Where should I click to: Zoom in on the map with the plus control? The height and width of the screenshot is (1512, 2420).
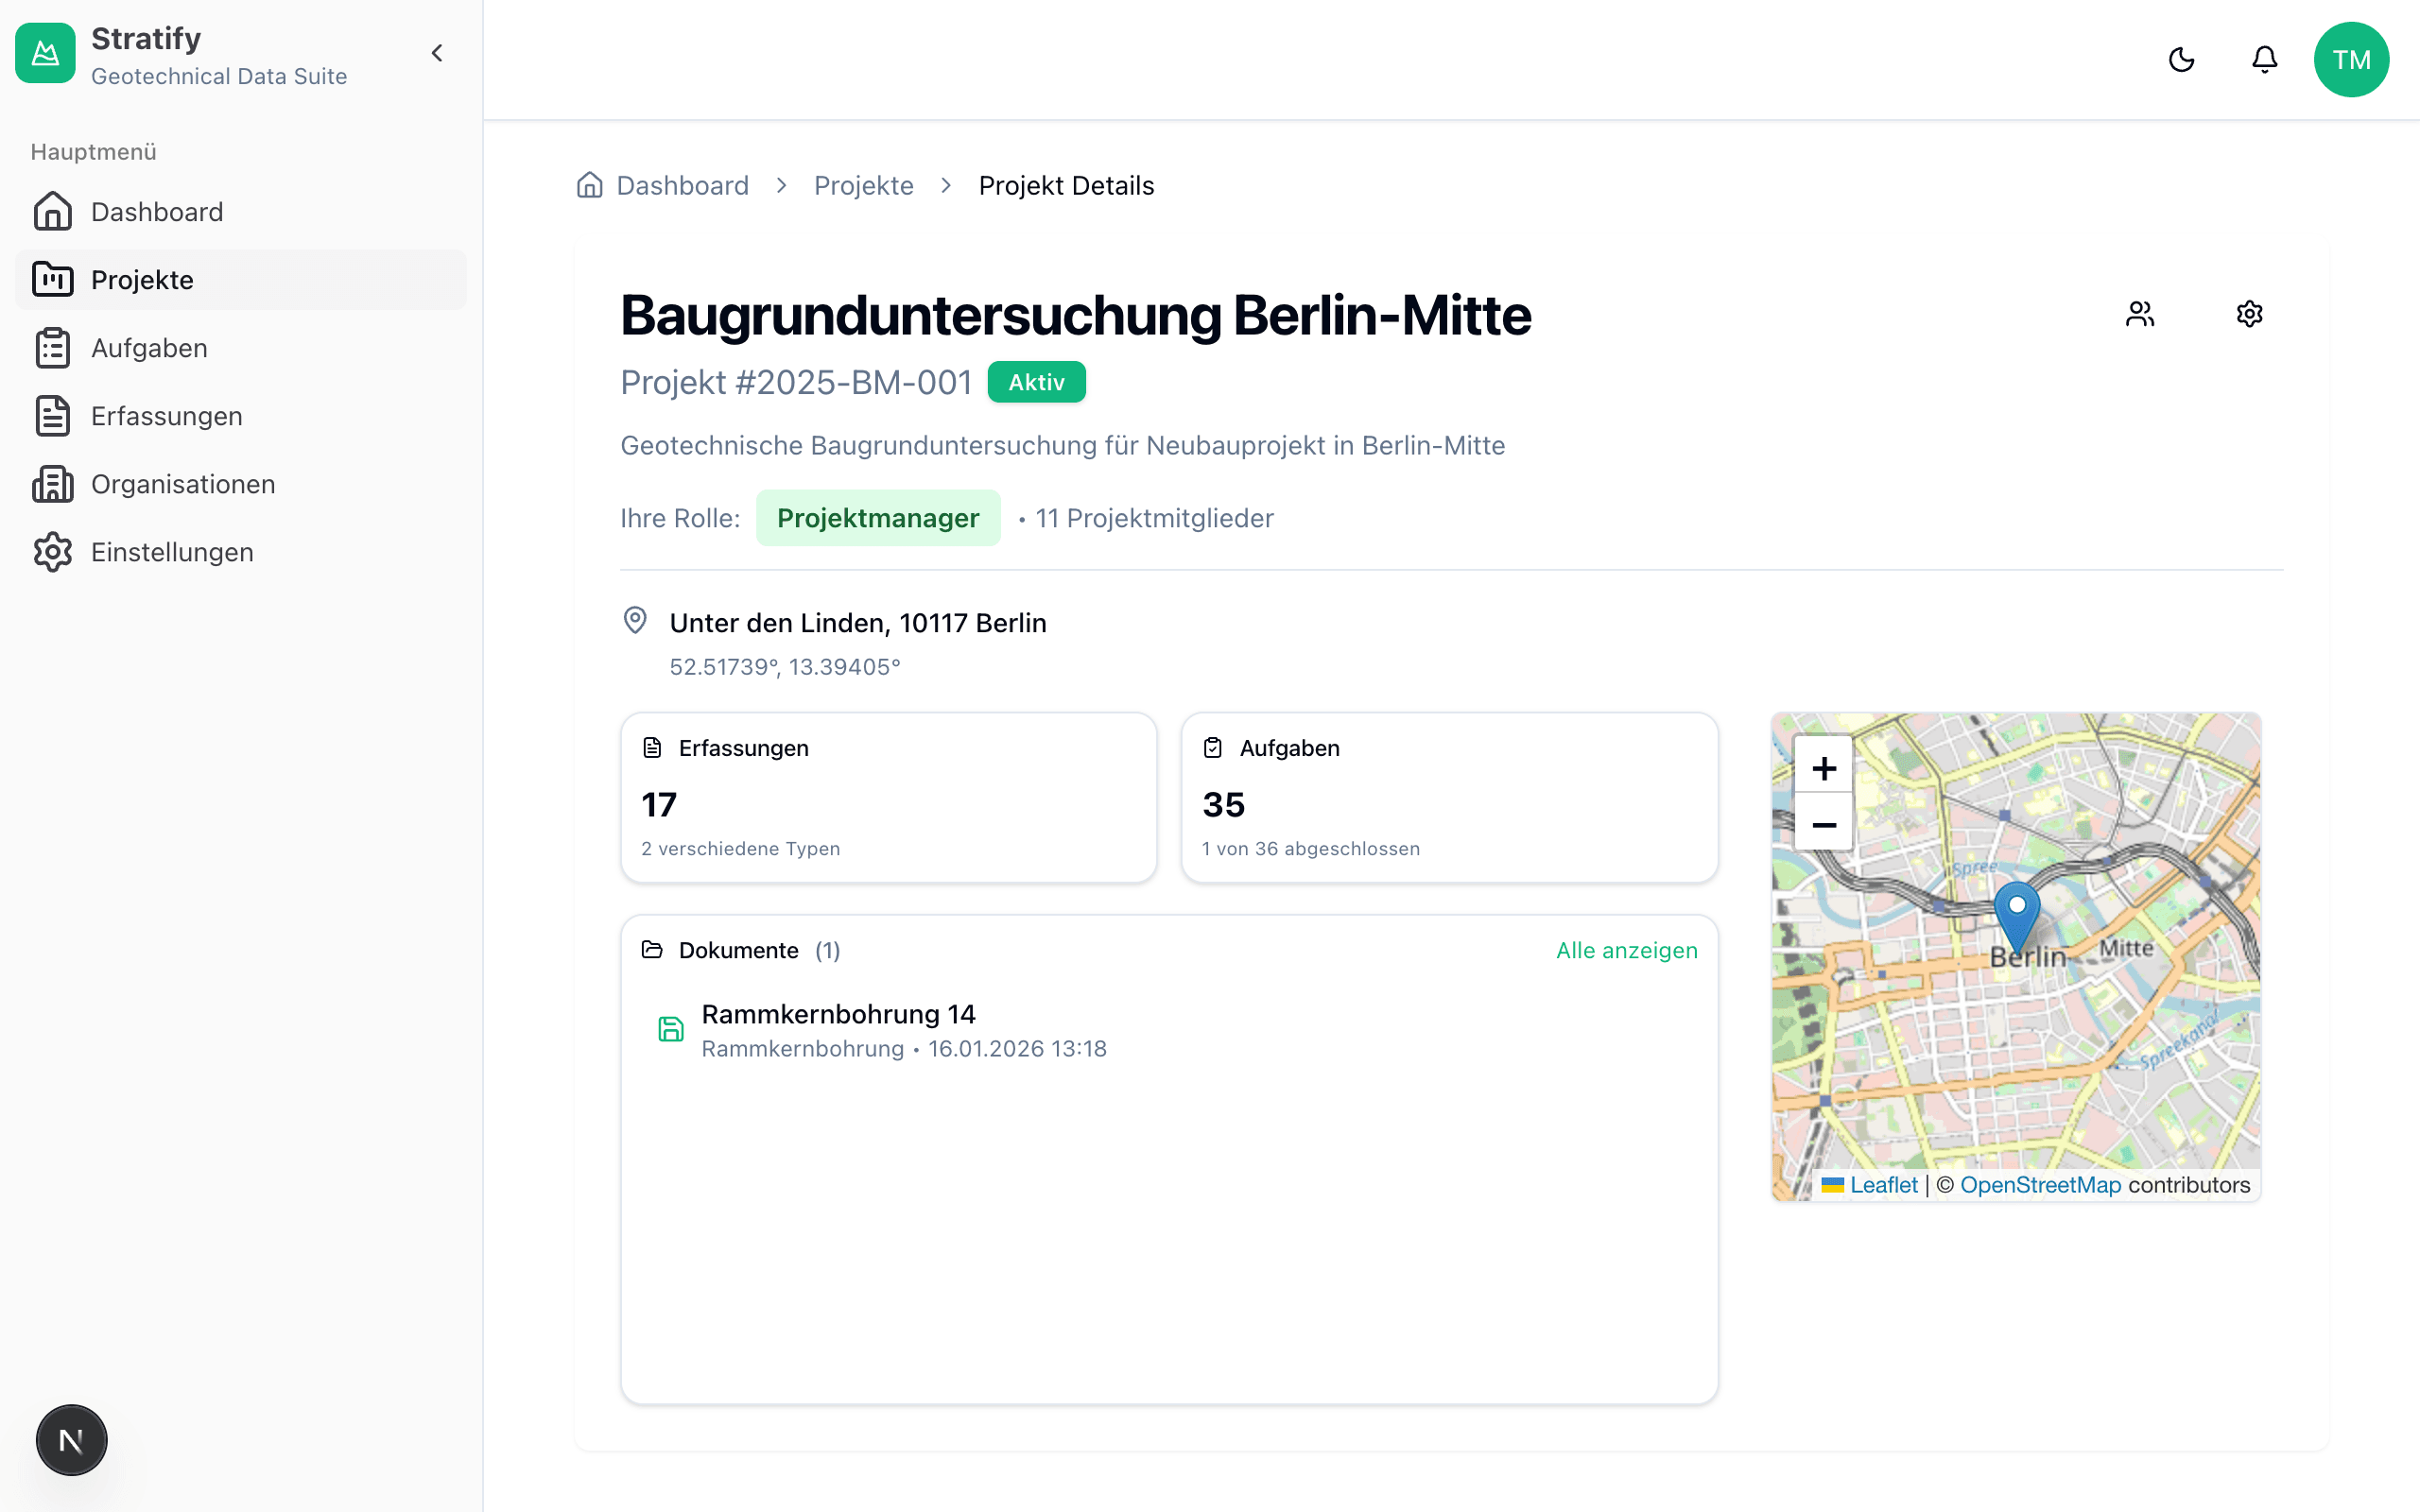click(1824, 767)
